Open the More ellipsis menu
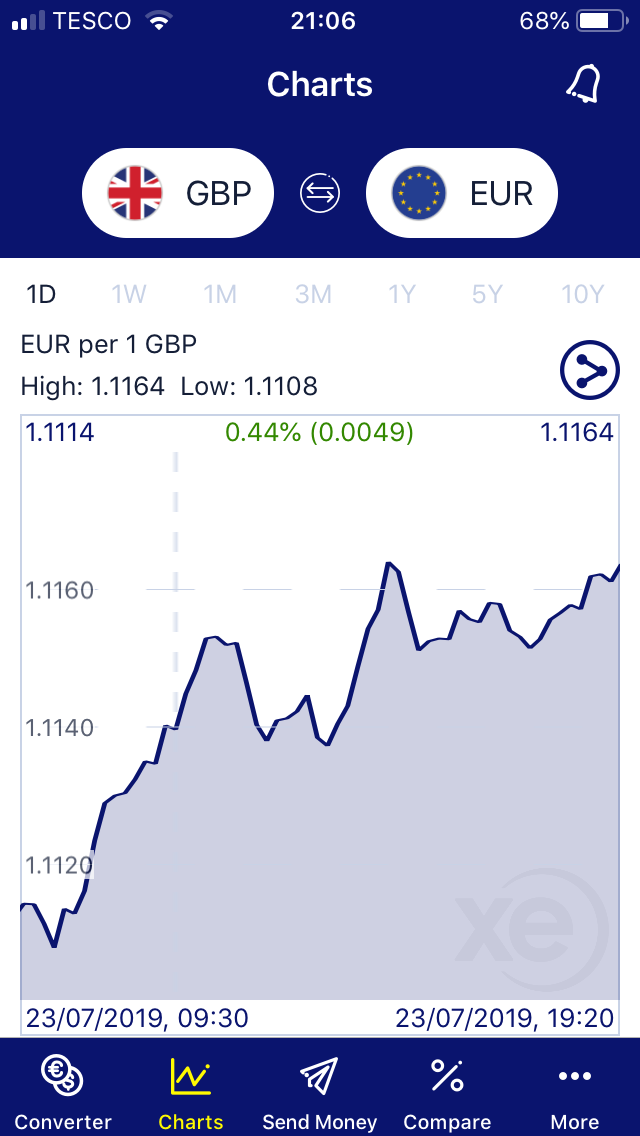This screenshot has width=640, height=1136. pyautogui.click(x=575, y=1076)
